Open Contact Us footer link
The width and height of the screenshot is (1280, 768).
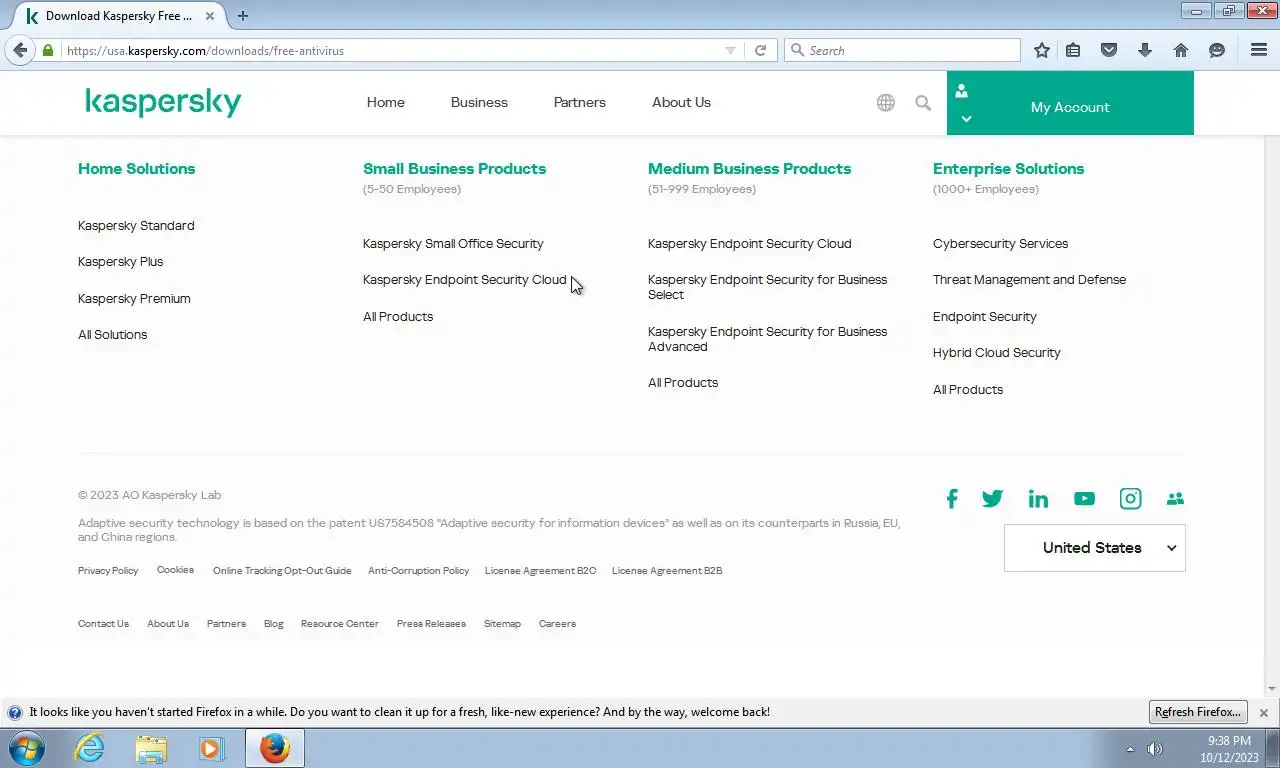tap(103, 624)
